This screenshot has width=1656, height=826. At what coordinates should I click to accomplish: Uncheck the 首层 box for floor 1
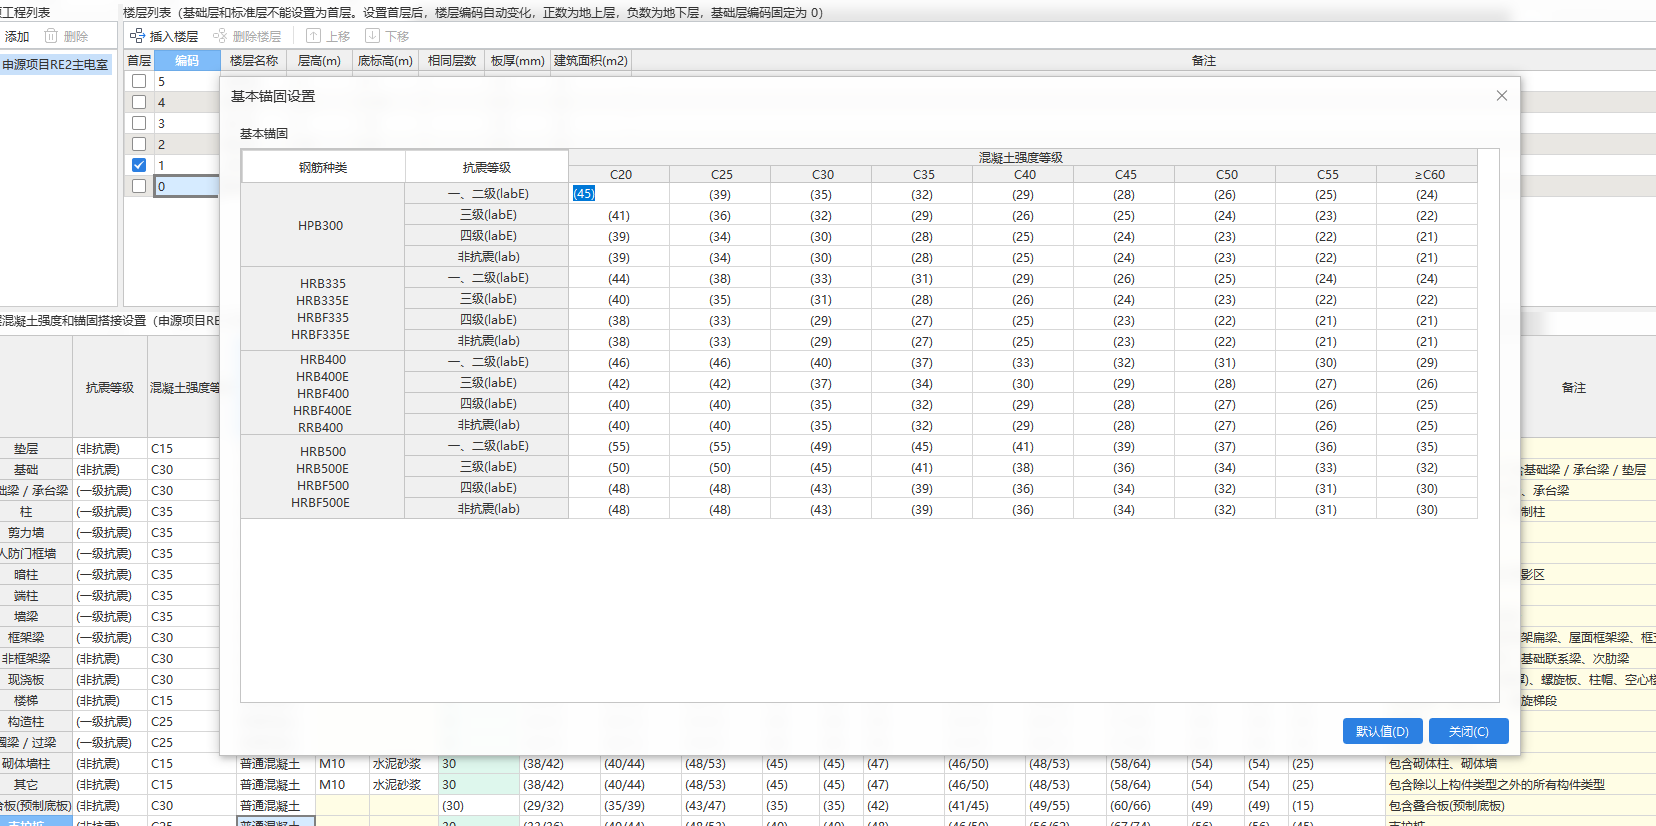139,165
